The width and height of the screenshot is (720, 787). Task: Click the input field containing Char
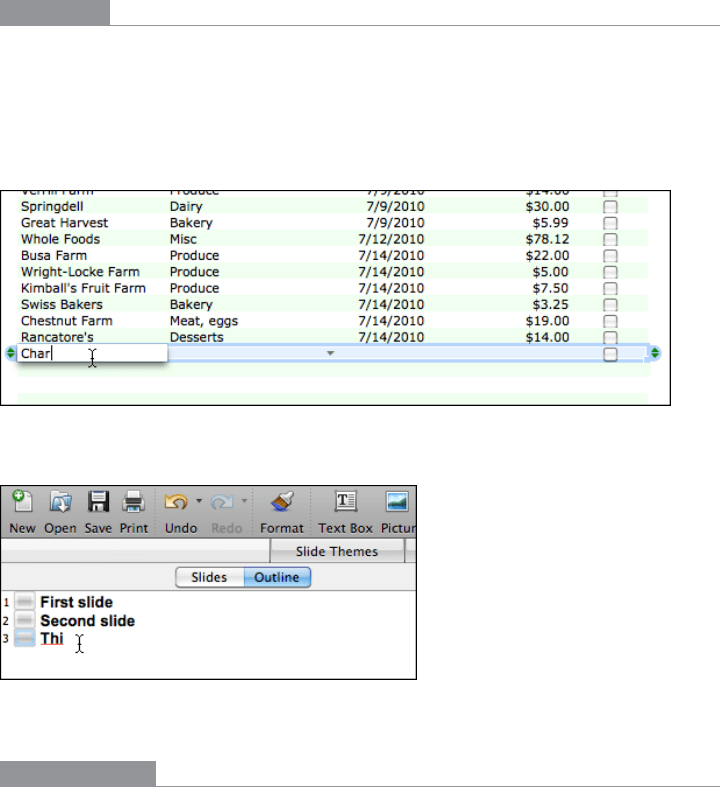pyautogui.click(x=92, y=353)
